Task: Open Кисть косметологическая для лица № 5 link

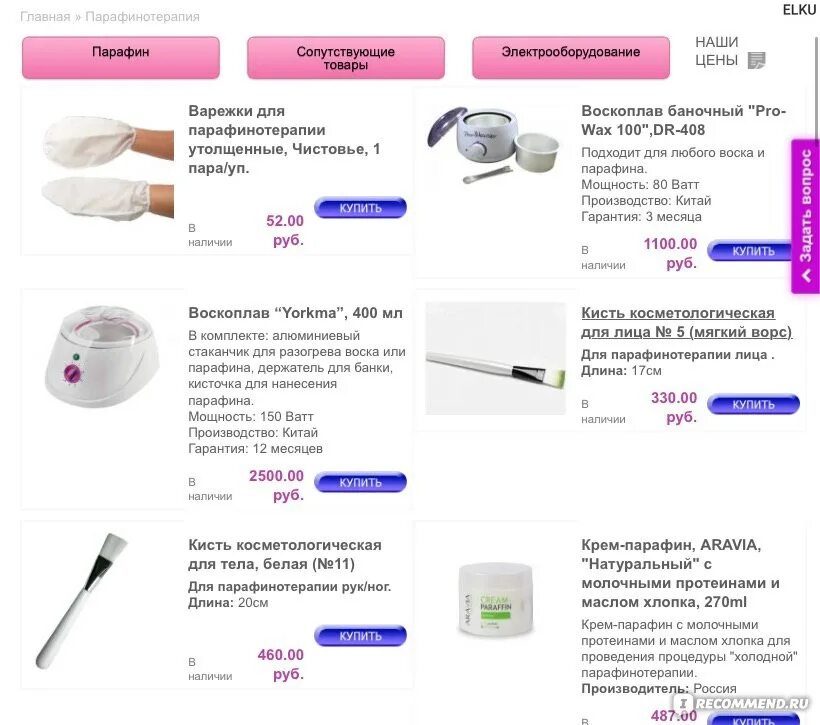Action: (x=687, y=322)
